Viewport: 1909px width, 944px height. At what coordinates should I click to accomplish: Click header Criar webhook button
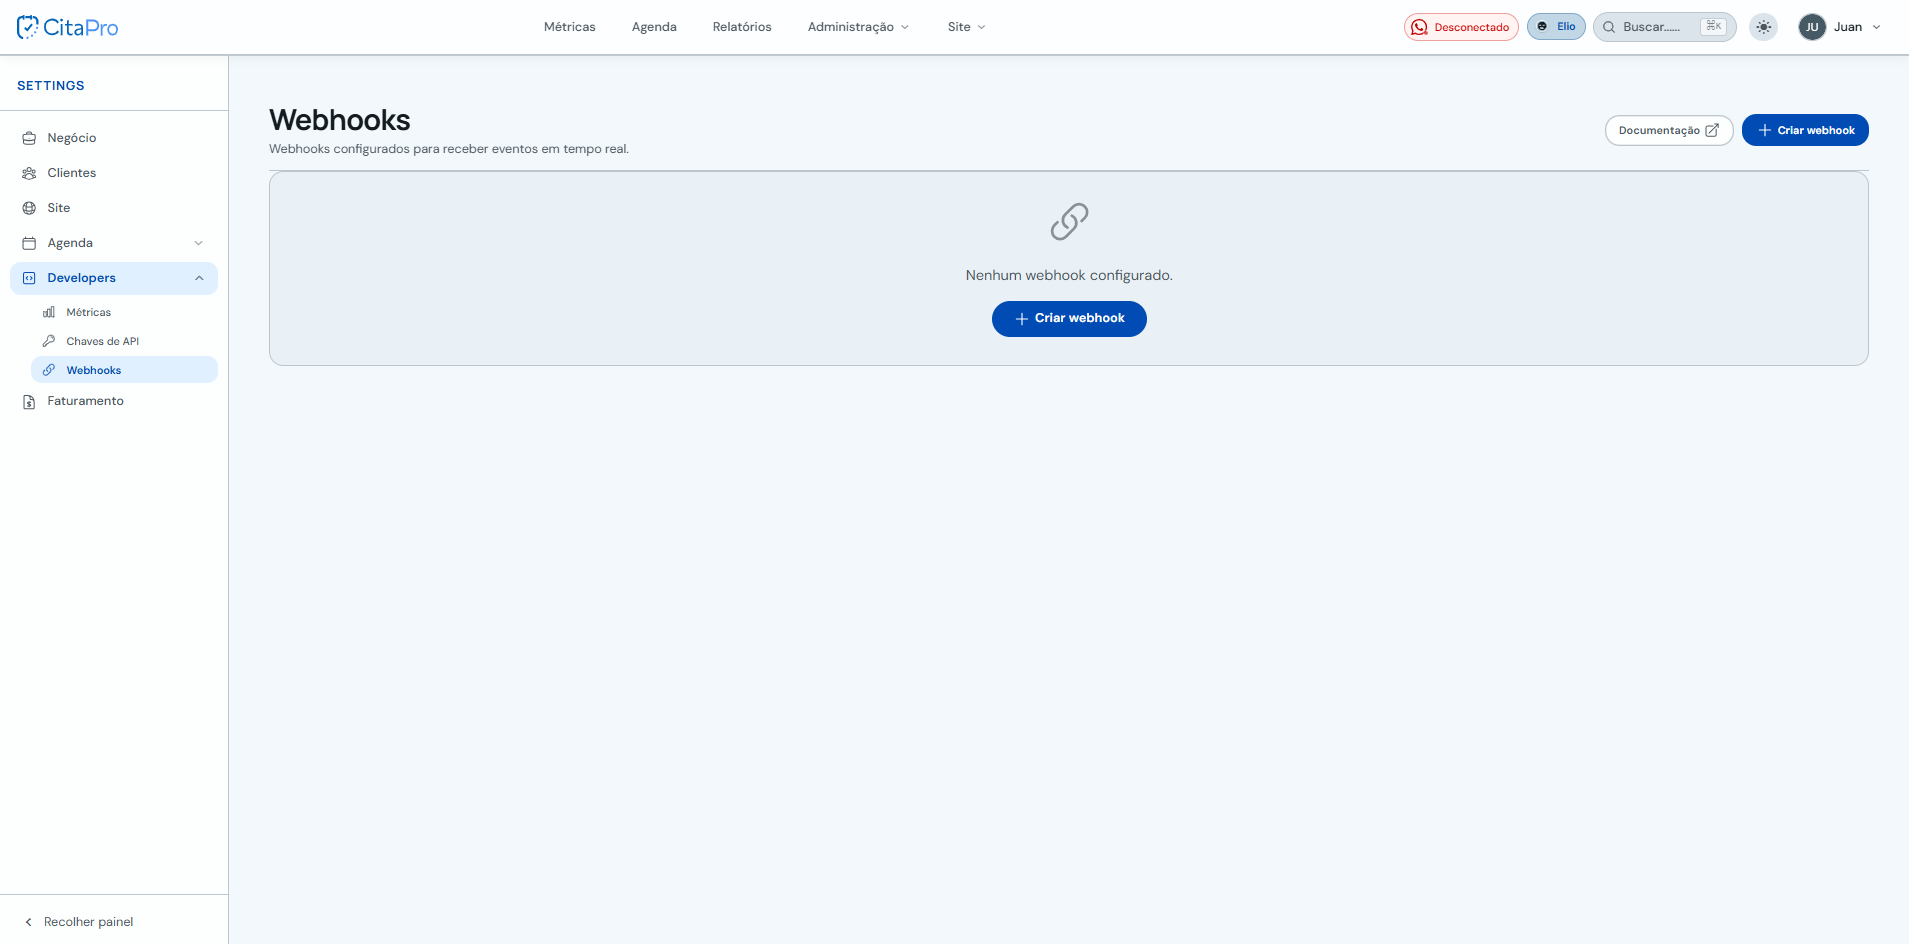1805,130
